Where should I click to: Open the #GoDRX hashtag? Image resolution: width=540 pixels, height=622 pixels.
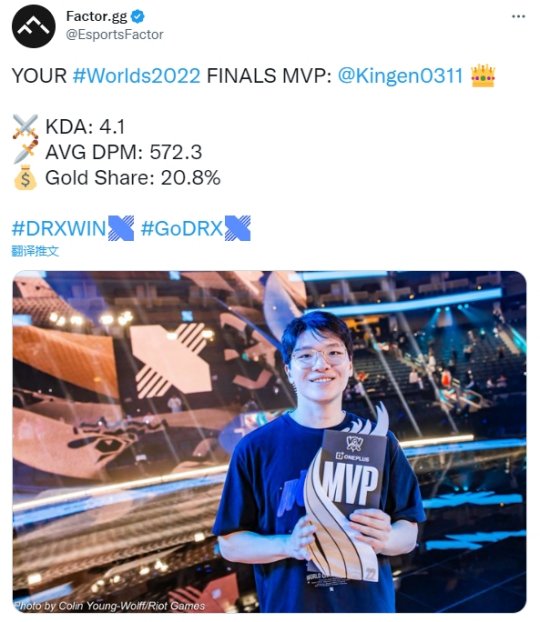[182, 228]
